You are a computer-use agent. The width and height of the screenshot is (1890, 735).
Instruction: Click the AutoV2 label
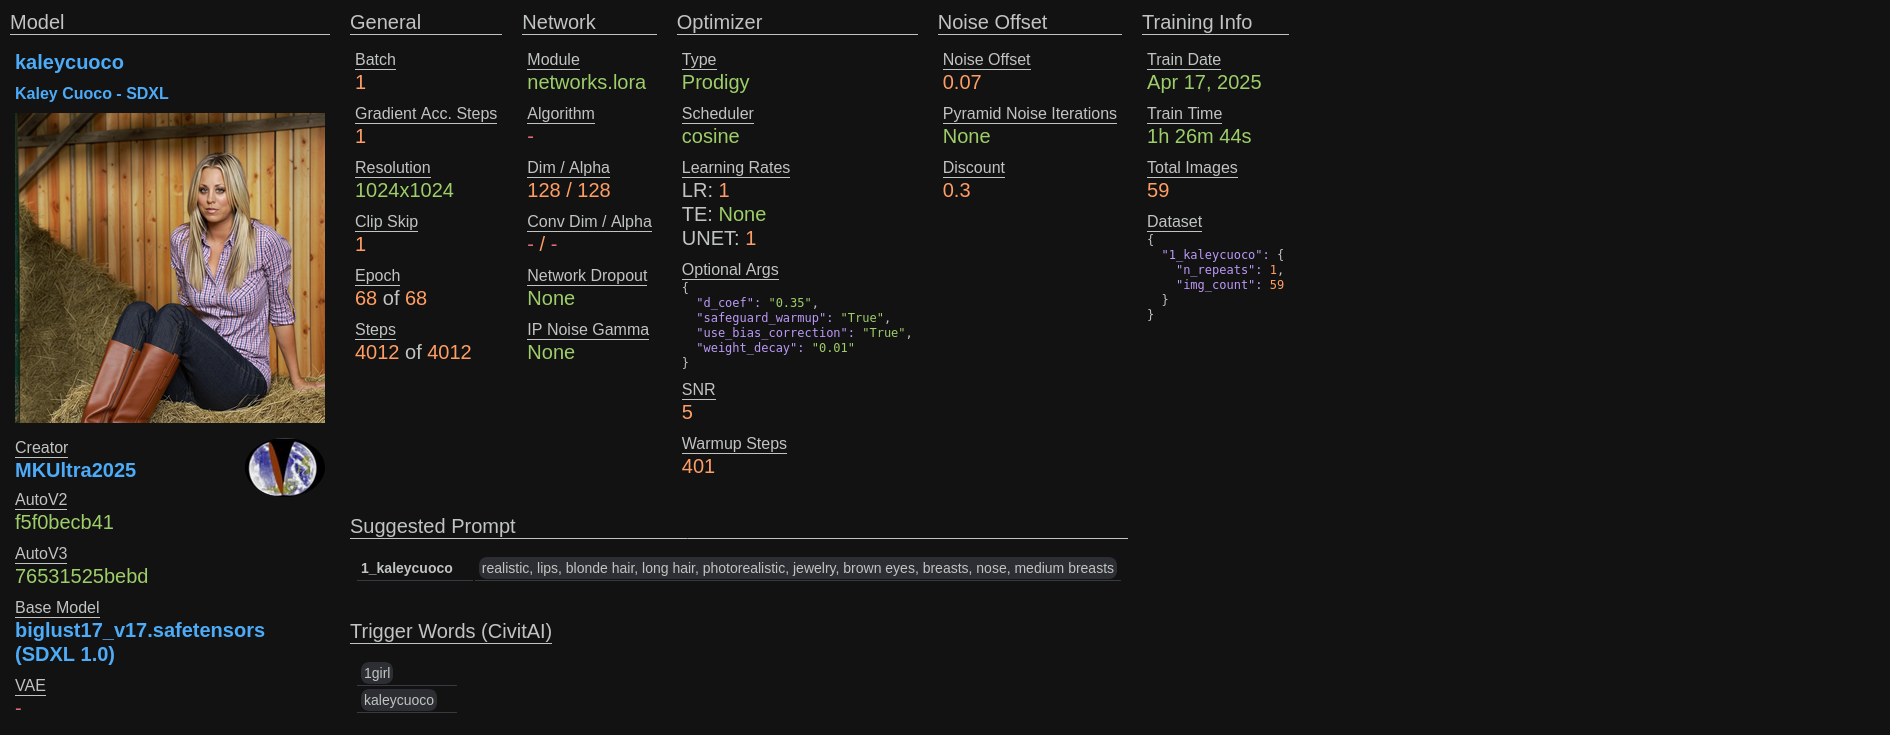[x=41, y=500]
